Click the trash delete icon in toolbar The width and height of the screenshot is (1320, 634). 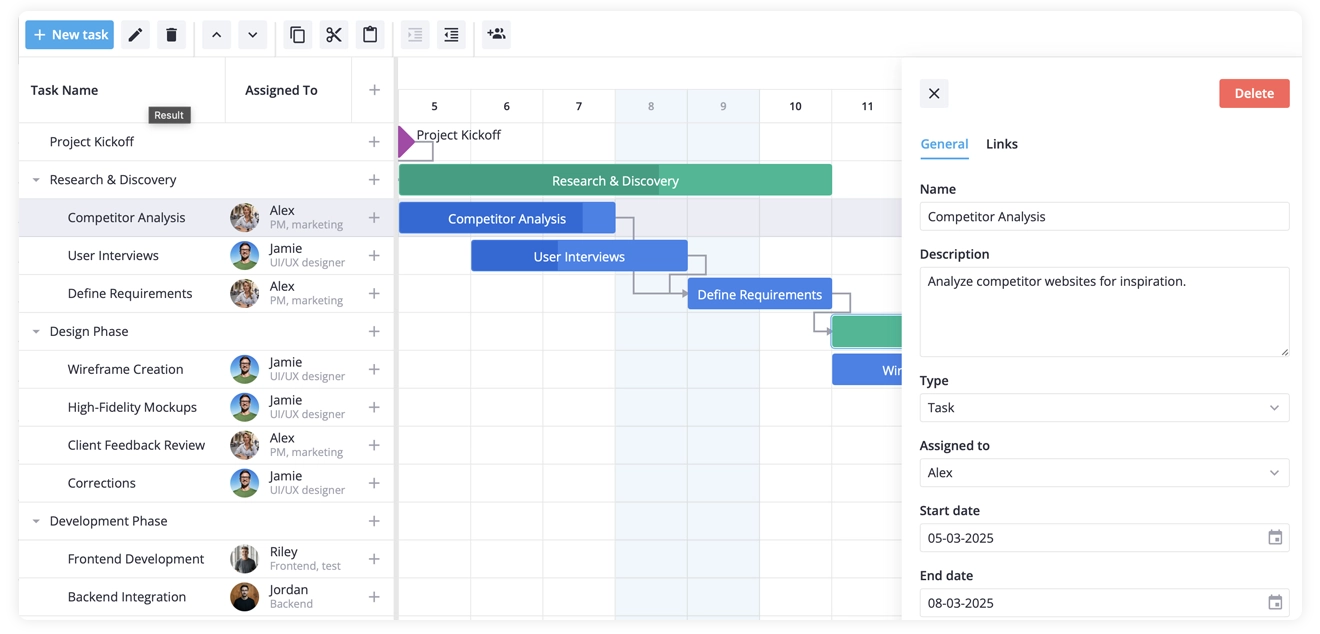[x=171, y=35]
